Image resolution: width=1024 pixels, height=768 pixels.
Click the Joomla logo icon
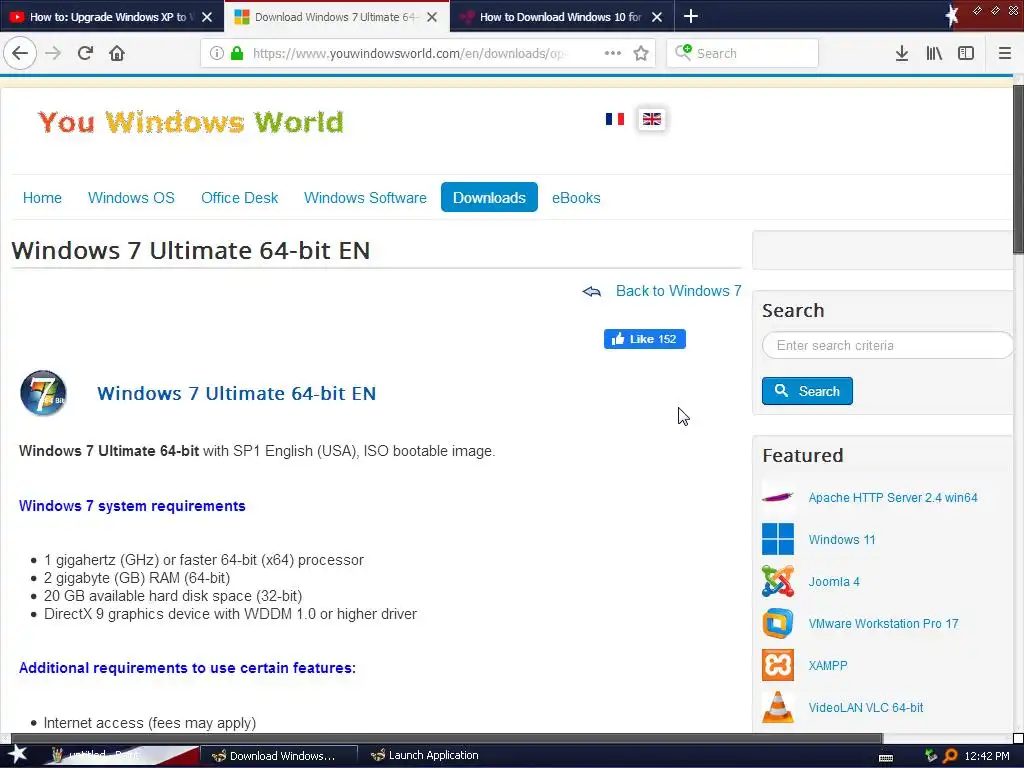(778, 581)
